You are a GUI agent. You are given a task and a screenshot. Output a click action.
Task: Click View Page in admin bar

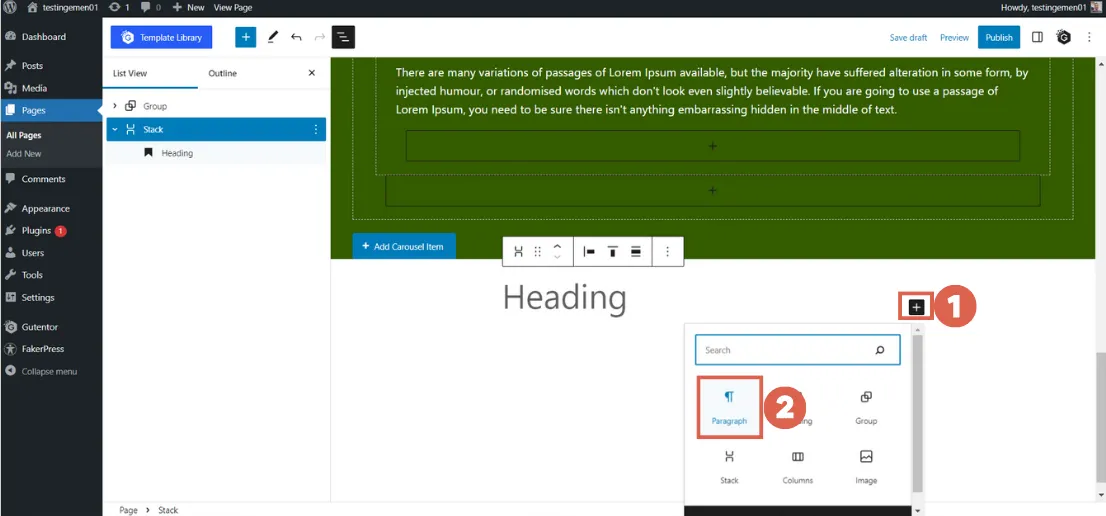coord(233,8)
